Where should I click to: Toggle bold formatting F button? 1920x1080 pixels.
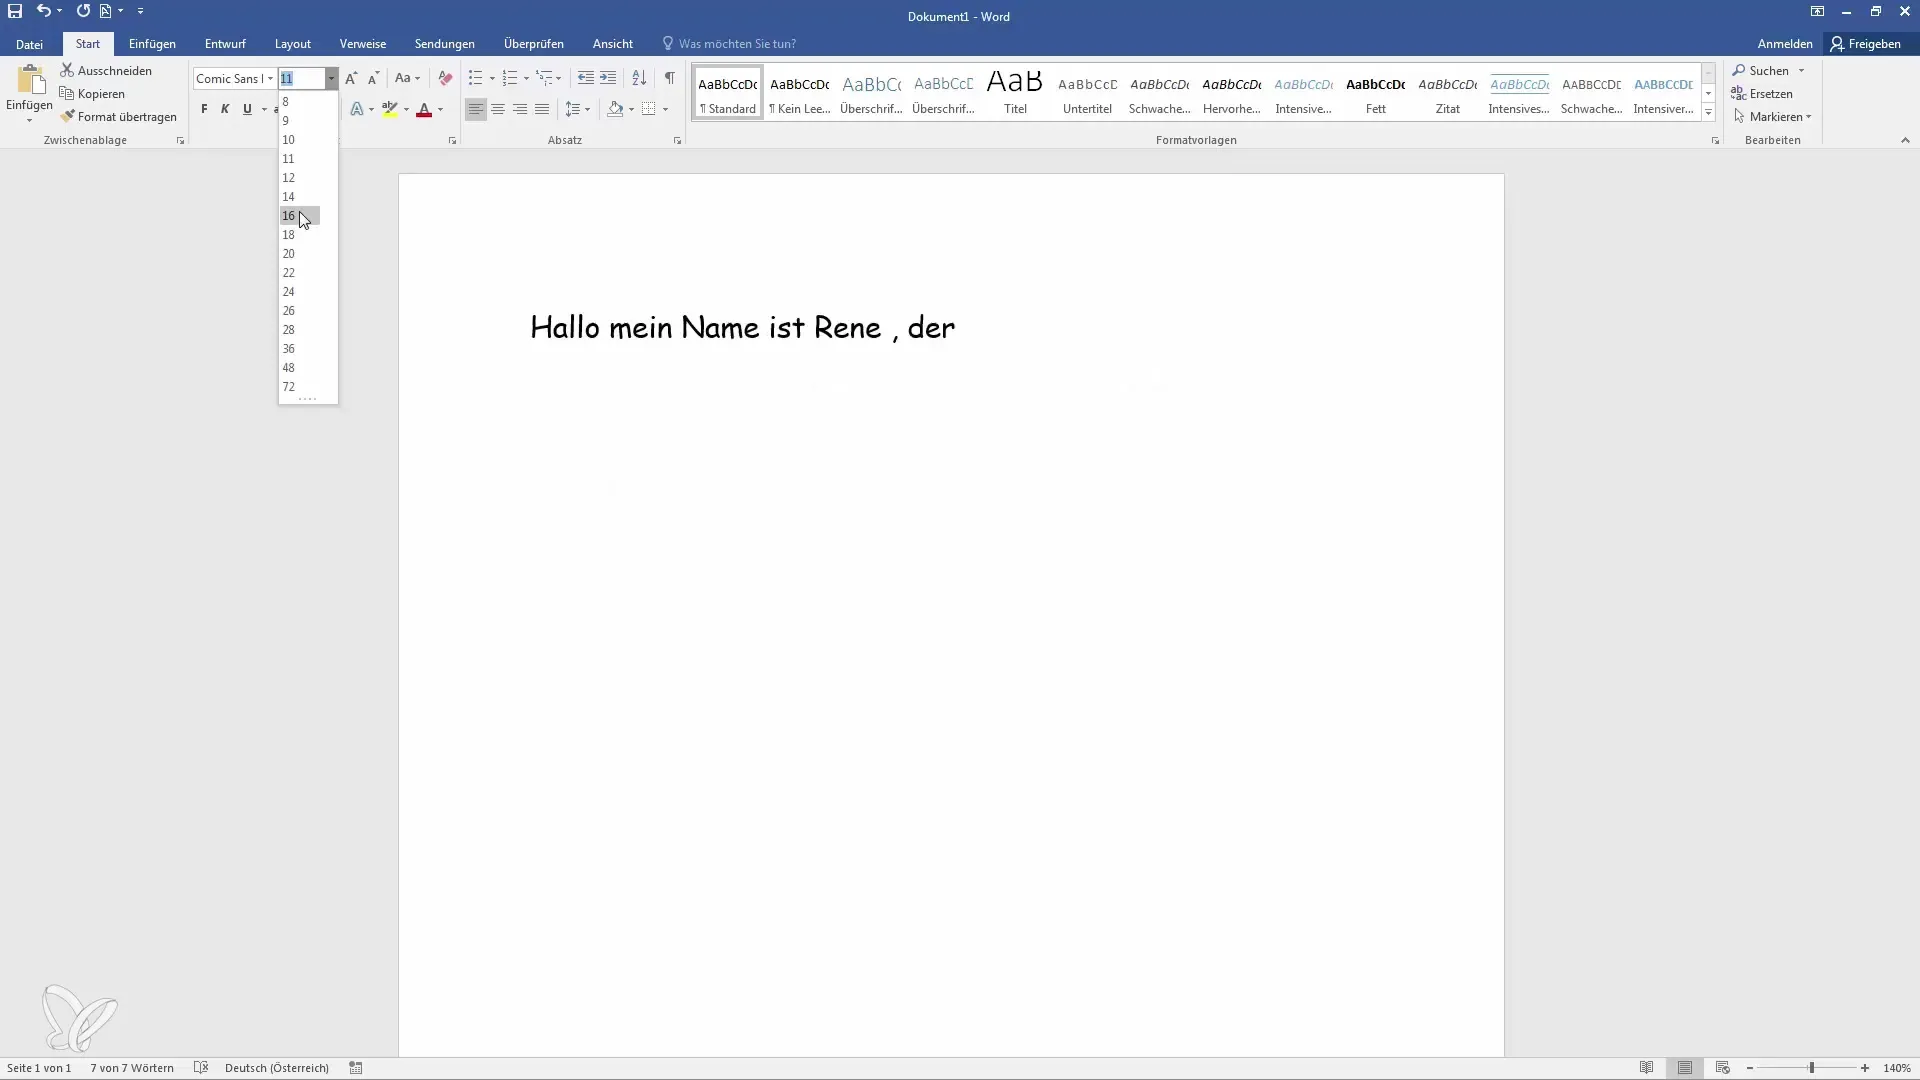point(204,109)
